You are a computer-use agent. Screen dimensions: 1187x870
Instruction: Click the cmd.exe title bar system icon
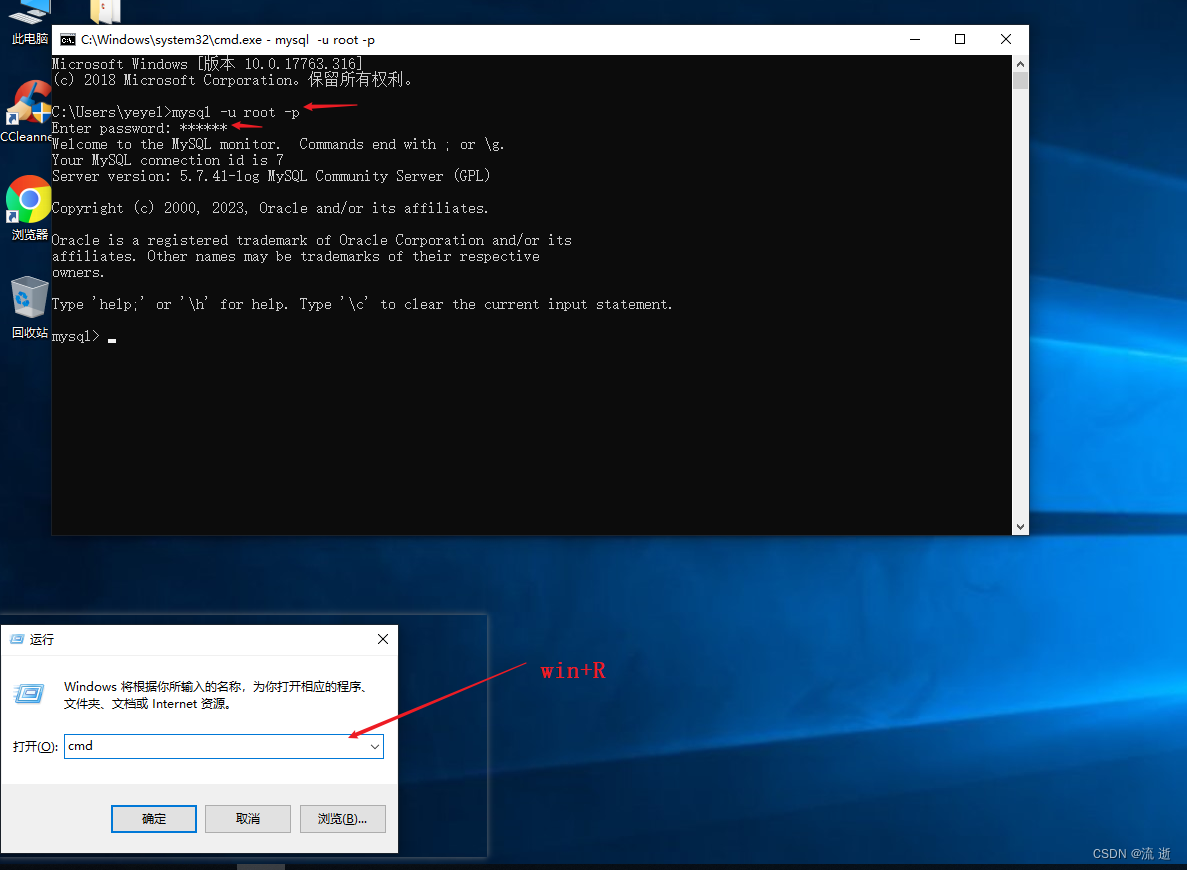pyautogui.click(x=68, y=39)
